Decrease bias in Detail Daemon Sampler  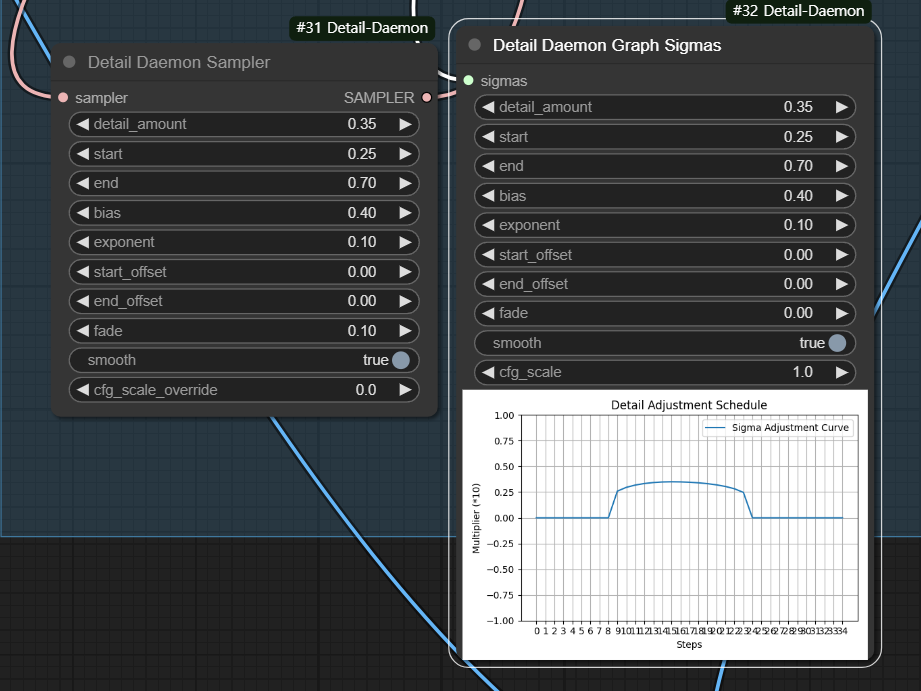(83, 213)
